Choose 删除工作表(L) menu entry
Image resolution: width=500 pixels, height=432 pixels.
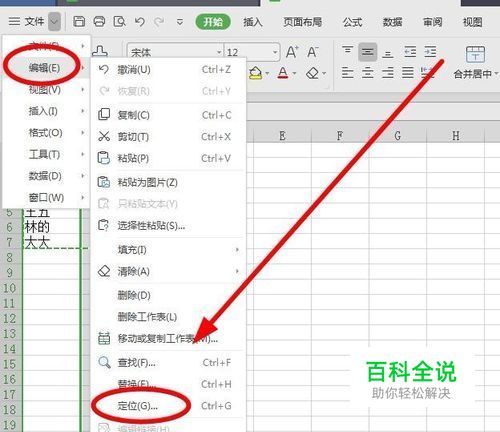pos(168,317)
